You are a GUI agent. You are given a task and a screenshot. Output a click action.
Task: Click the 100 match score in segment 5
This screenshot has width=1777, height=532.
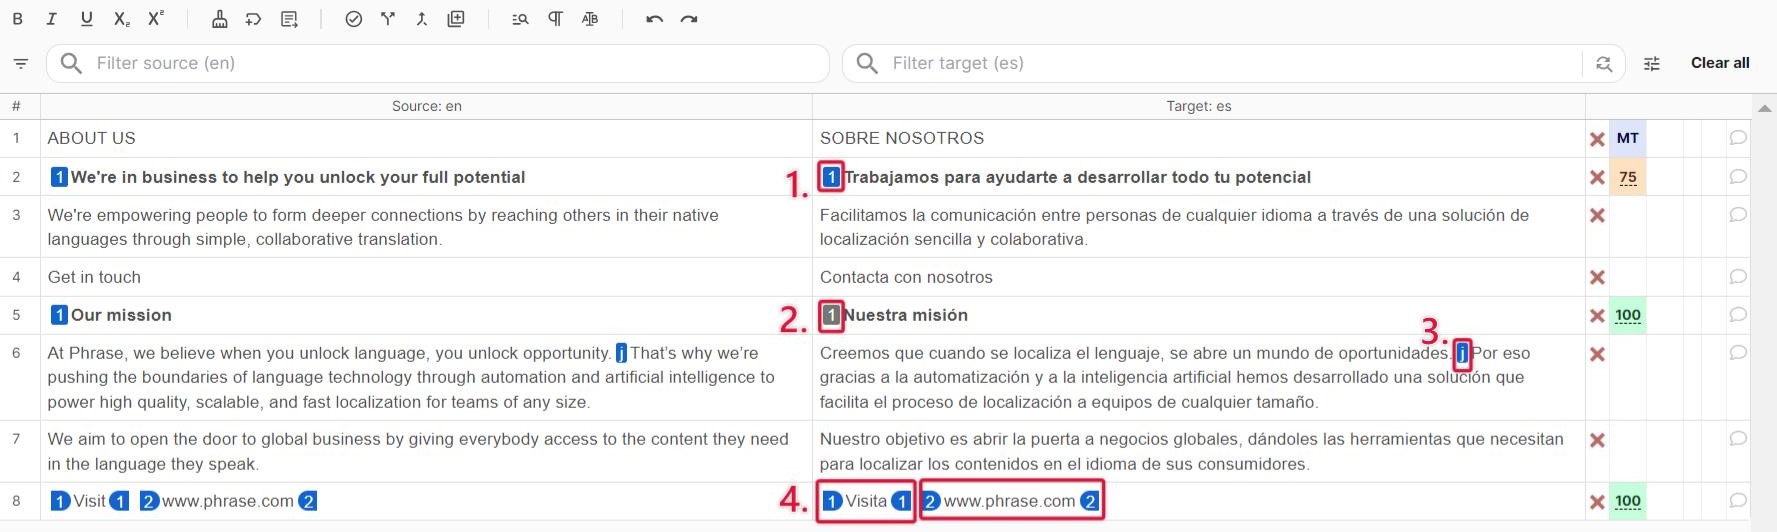click(1628, 315)
